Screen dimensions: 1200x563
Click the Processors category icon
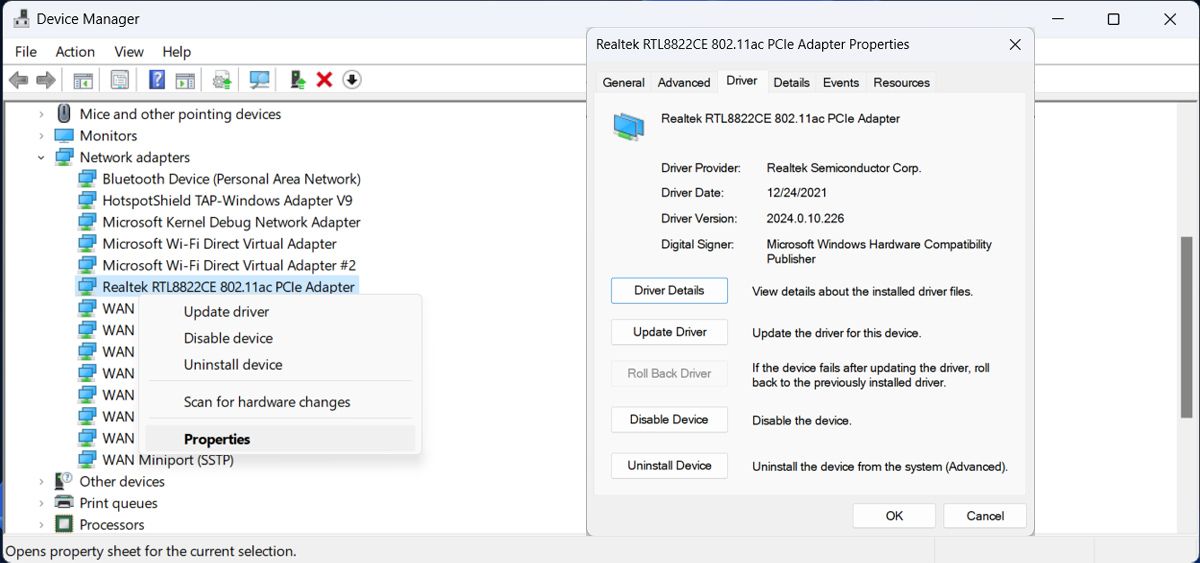[64, 524]
